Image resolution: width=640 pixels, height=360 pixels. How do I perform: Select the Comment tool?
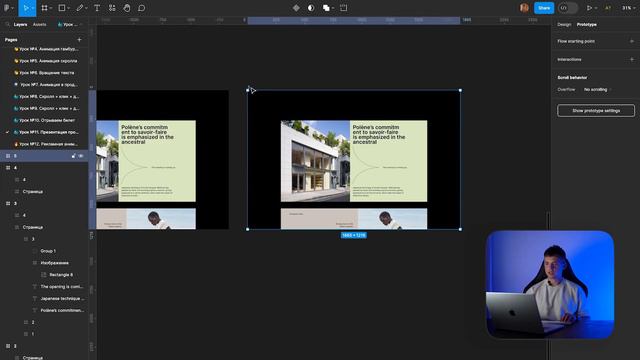(x=142, y=8)
